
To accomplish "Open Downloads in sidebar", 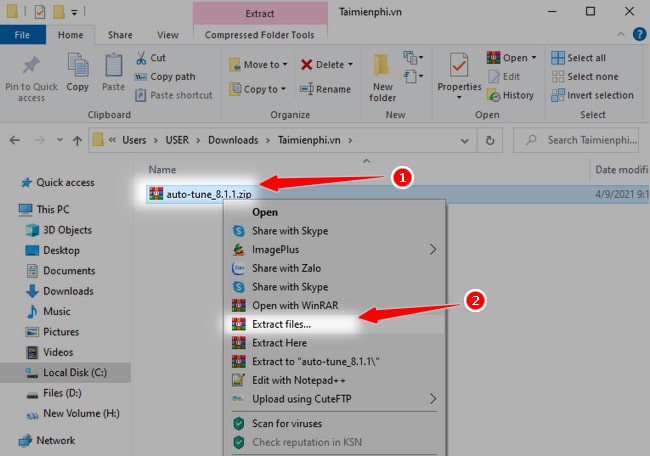I will pos(60,291).
